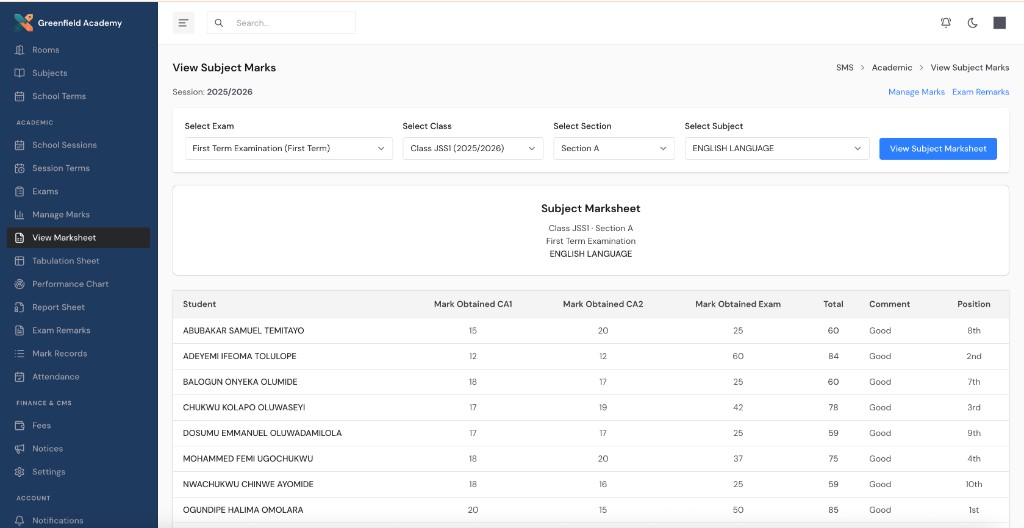Click ABUBAKAR SAMUEL TEMITAYO student name
This screenshot has width=1024, height=528.
(x=244, y=331)
